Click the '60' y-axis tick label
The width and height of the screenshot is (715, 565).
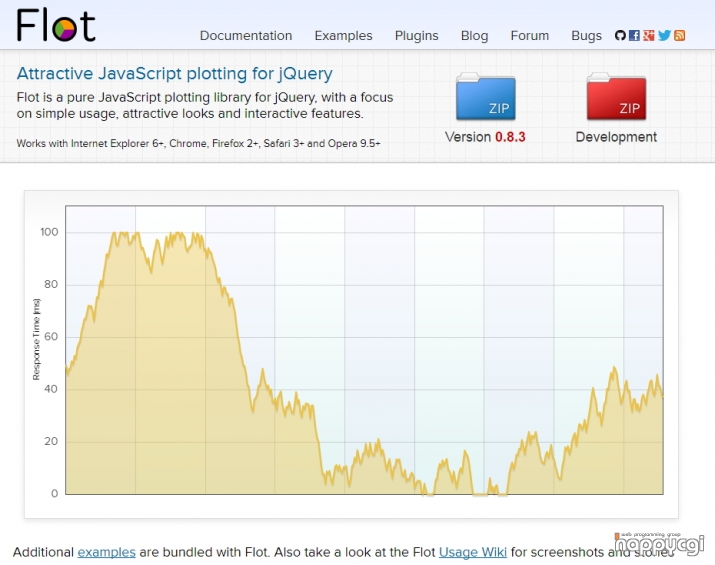click(51, 337)
